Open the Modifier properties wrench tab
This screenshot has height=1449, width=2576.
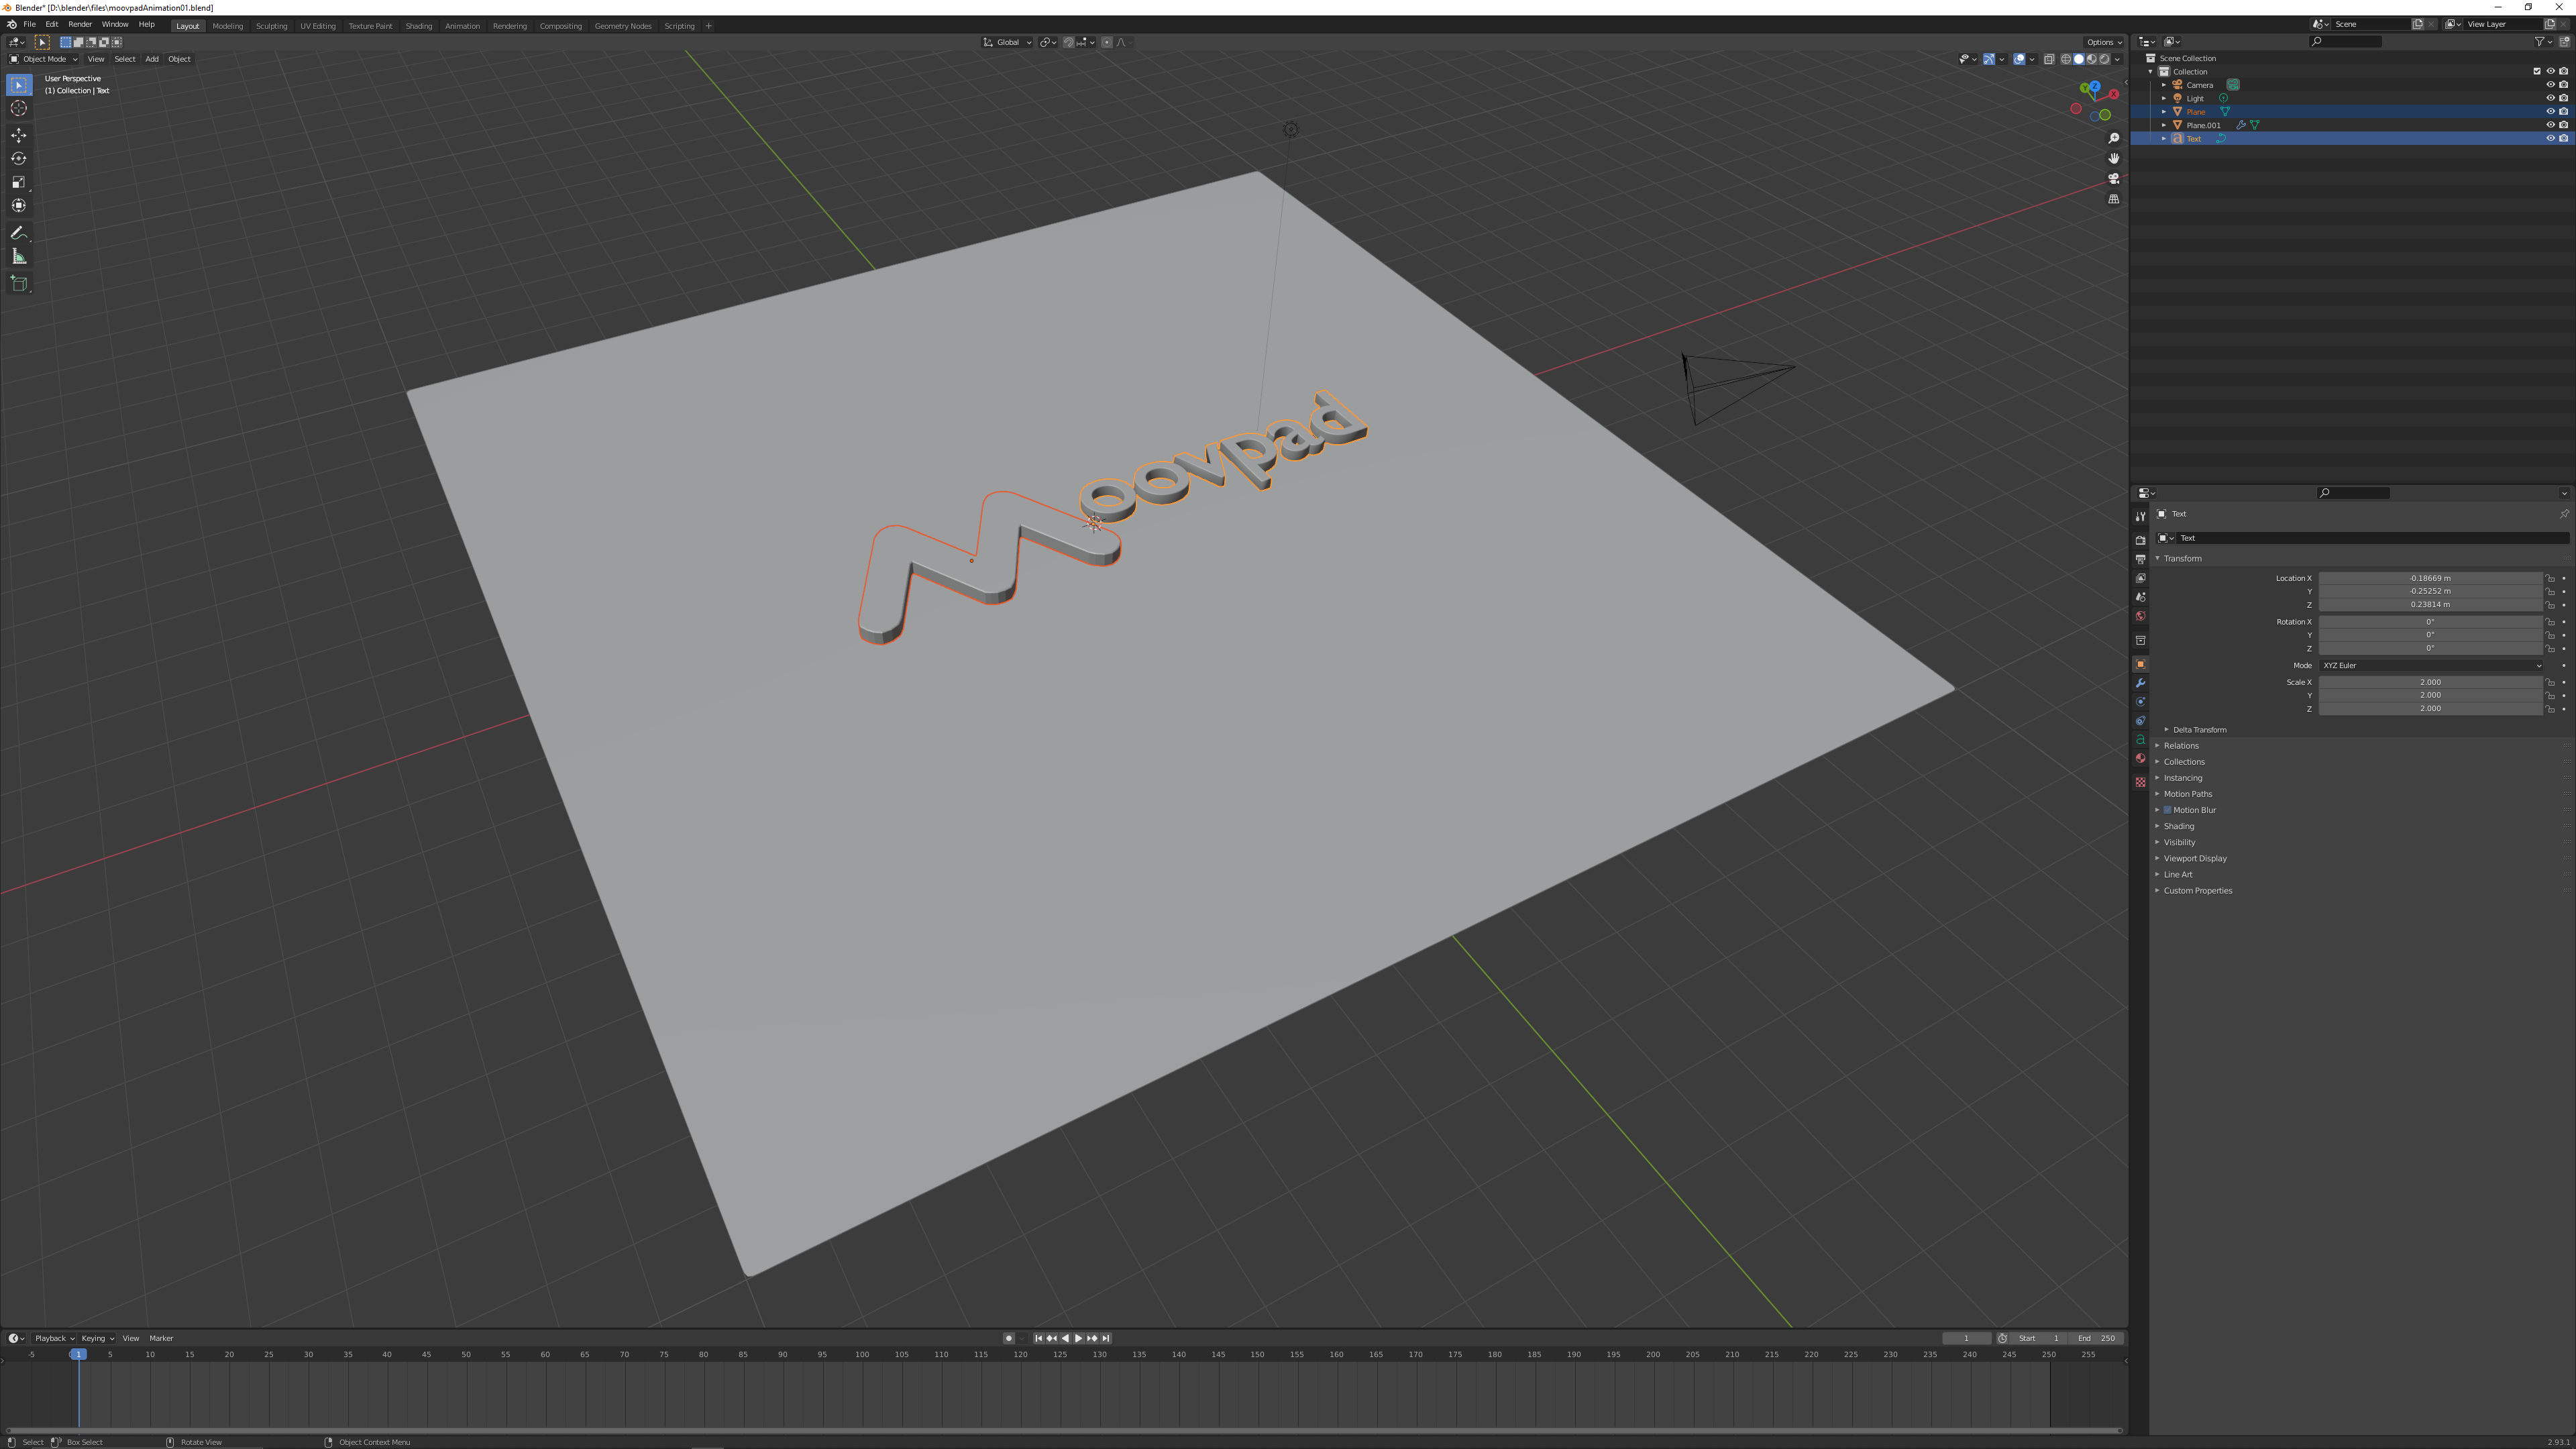2140,683
